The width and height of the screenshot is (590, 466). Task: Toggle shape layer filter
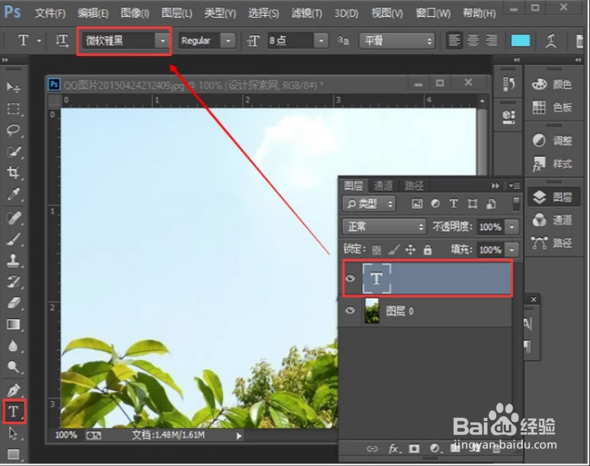(x=473, y=204)
